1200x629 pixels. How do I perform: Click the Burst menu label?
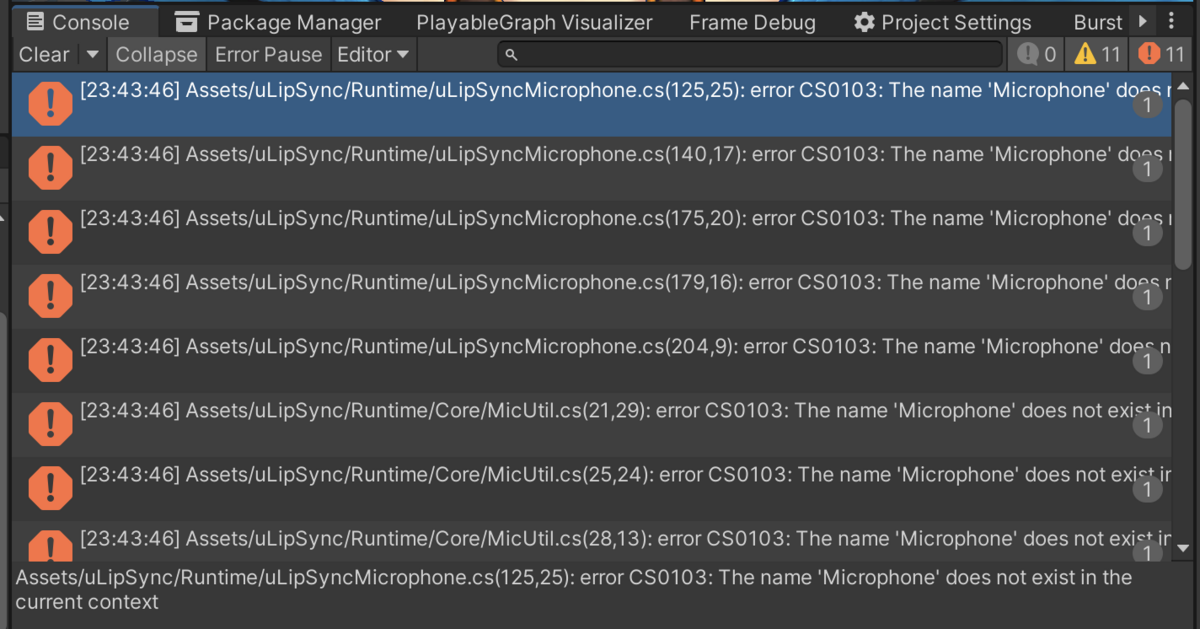pos(1097,21)
